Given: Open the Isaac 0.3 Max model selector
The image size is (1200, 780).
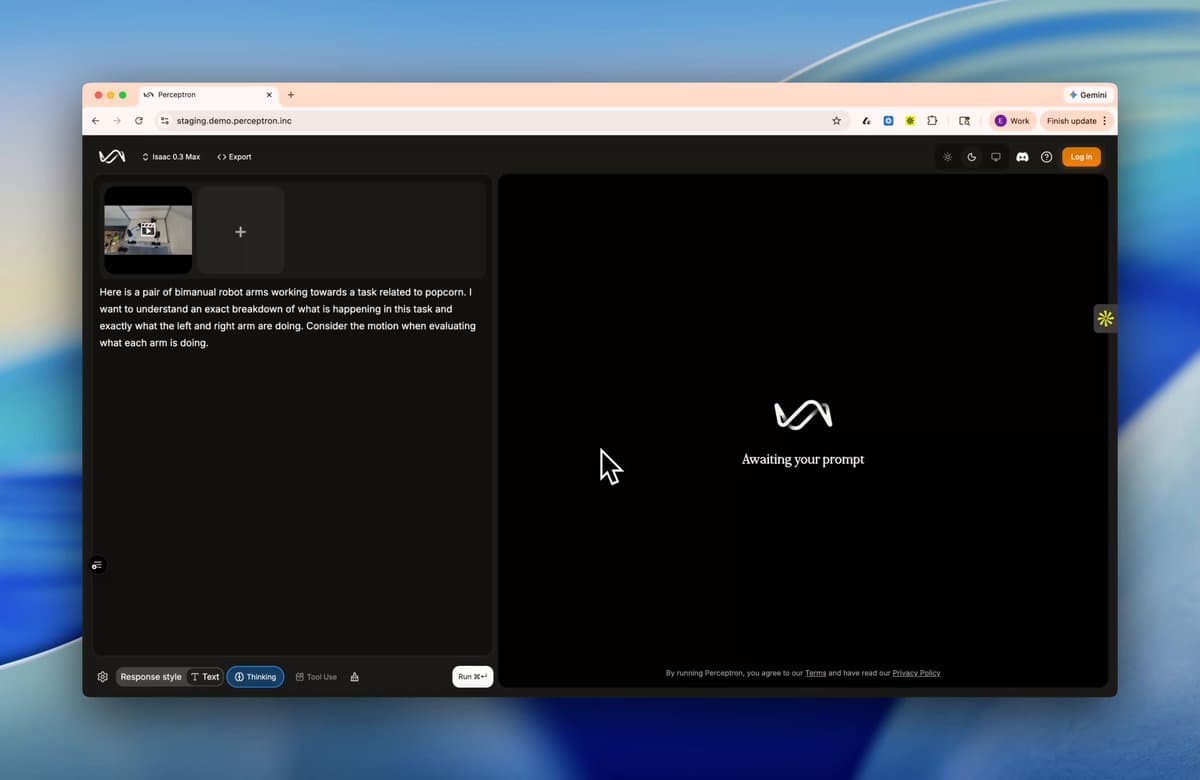Looking at the screenshot, I should pyautogui.click(x=171, y=157).
